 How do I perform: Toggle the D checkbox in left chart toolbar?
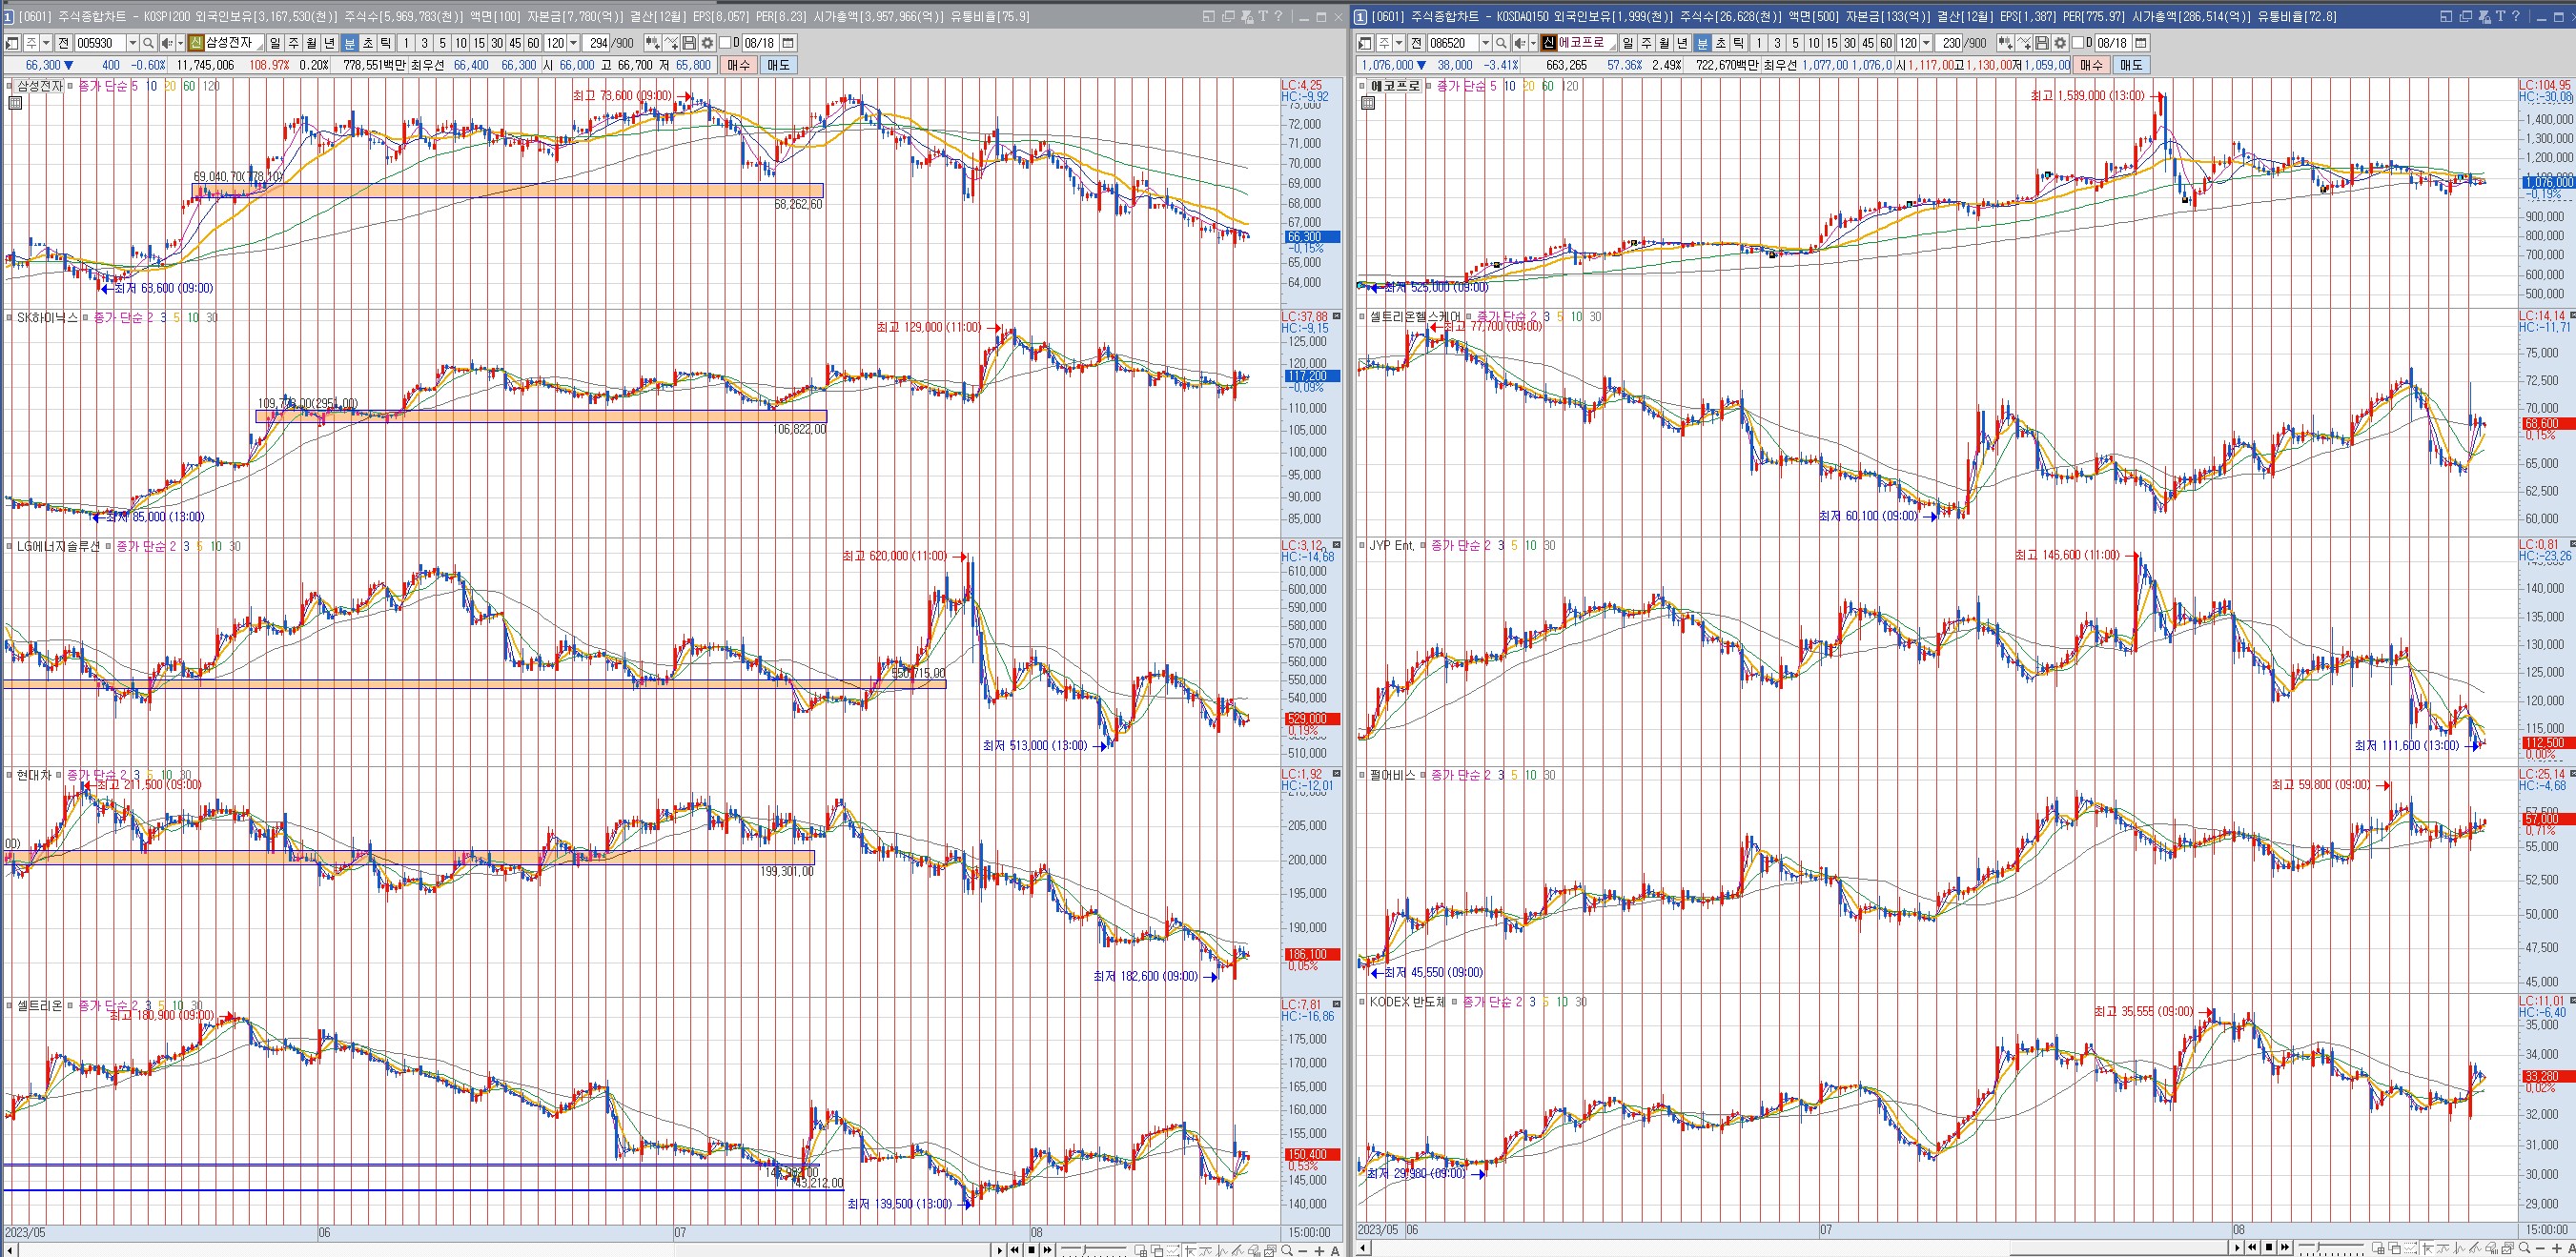tap(726, 43)
